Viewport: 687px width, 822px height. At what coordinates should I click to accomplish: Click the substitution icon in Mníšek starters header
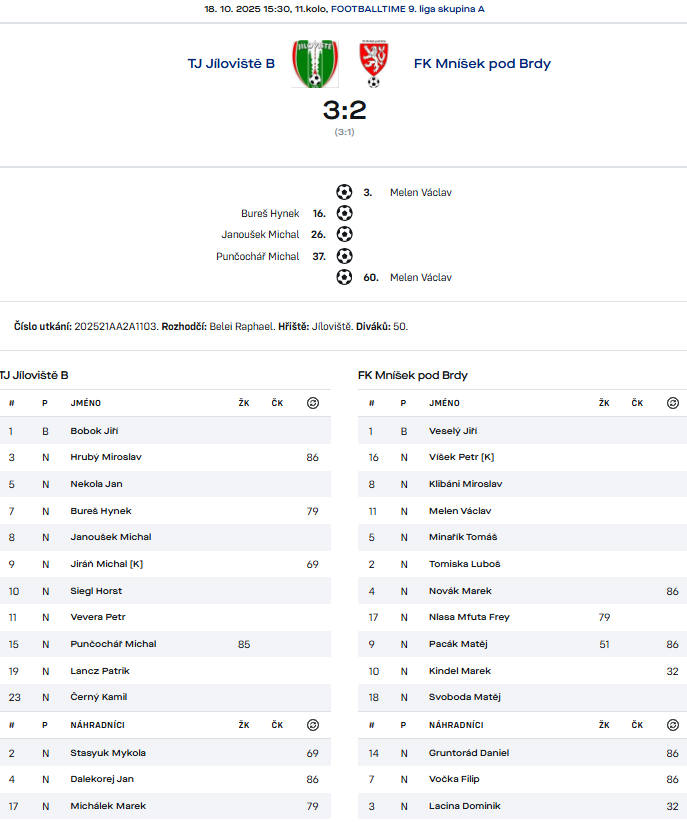tap(672, 403)
